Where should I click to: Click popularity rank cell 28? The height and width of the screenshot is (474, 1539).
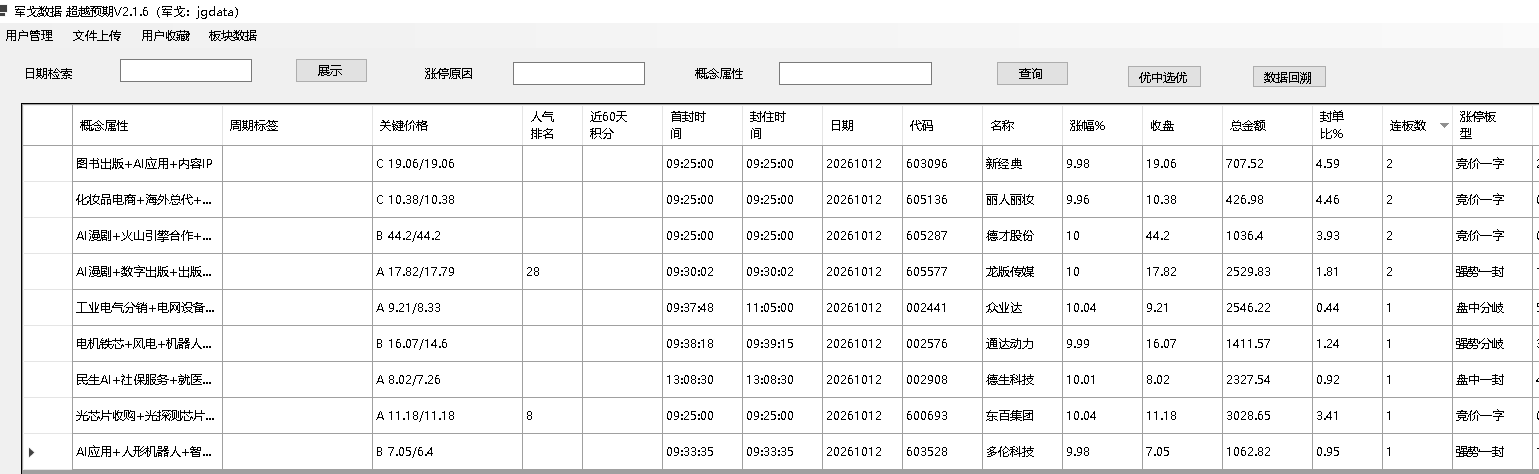pos(552,272)
